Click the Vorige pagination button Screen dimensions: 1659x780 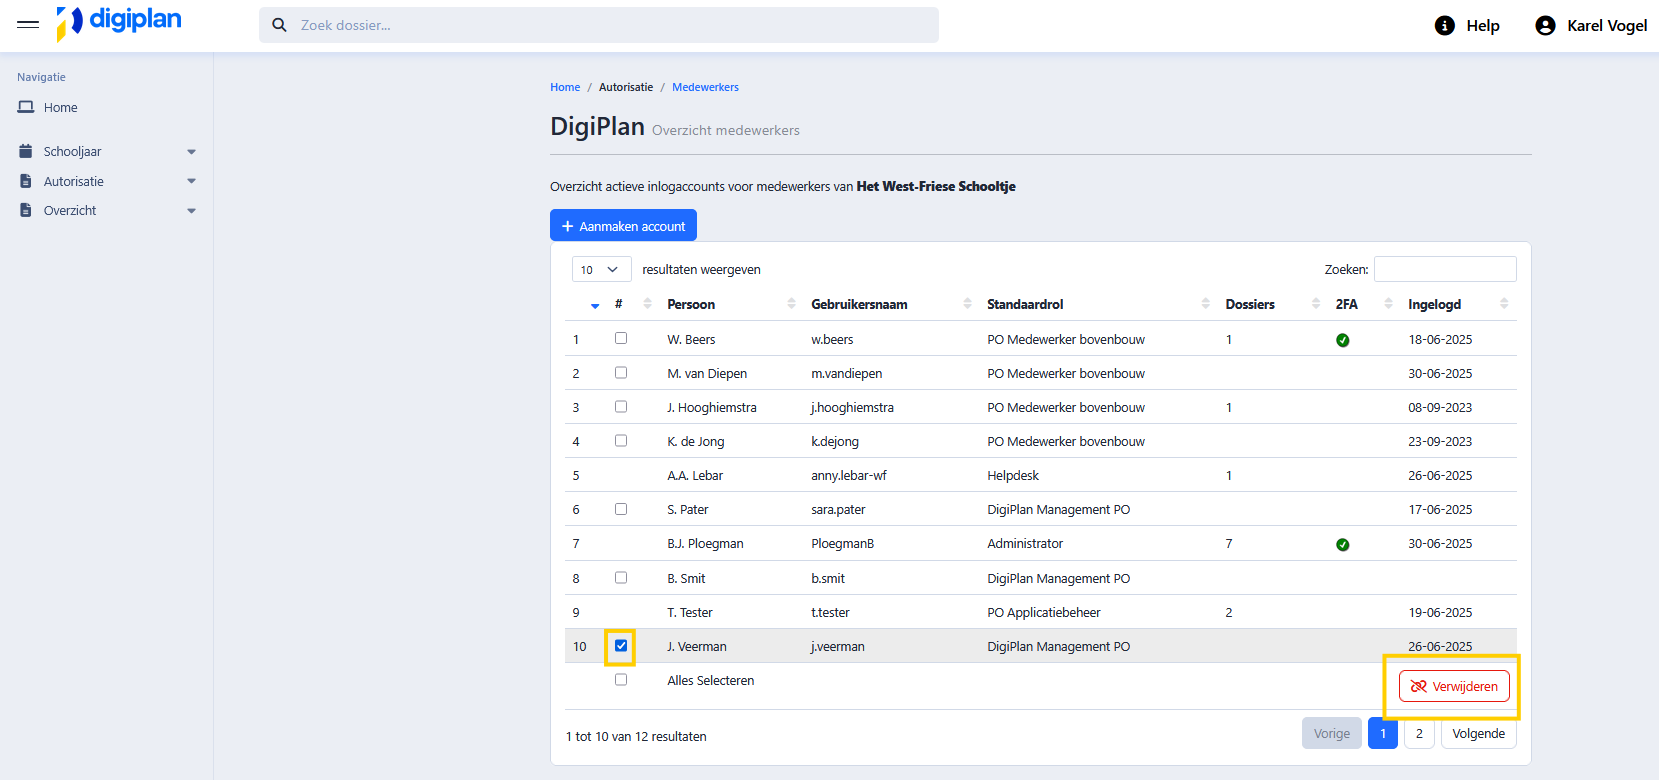tap(1332, 733)
